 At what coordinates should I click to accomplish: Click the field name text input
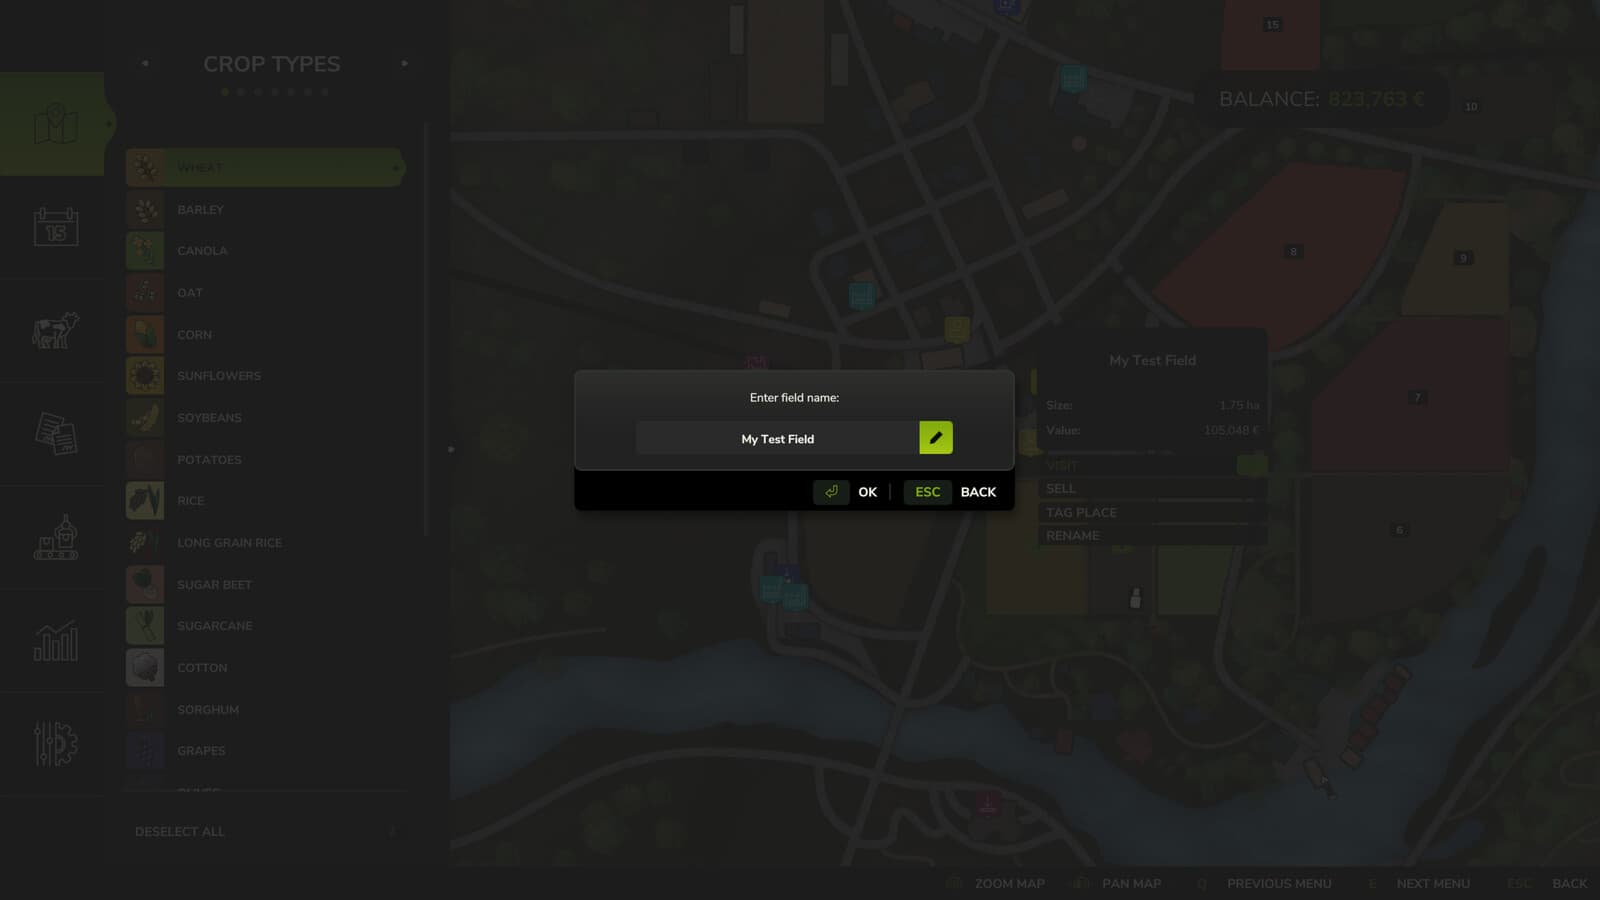point(778,438)
